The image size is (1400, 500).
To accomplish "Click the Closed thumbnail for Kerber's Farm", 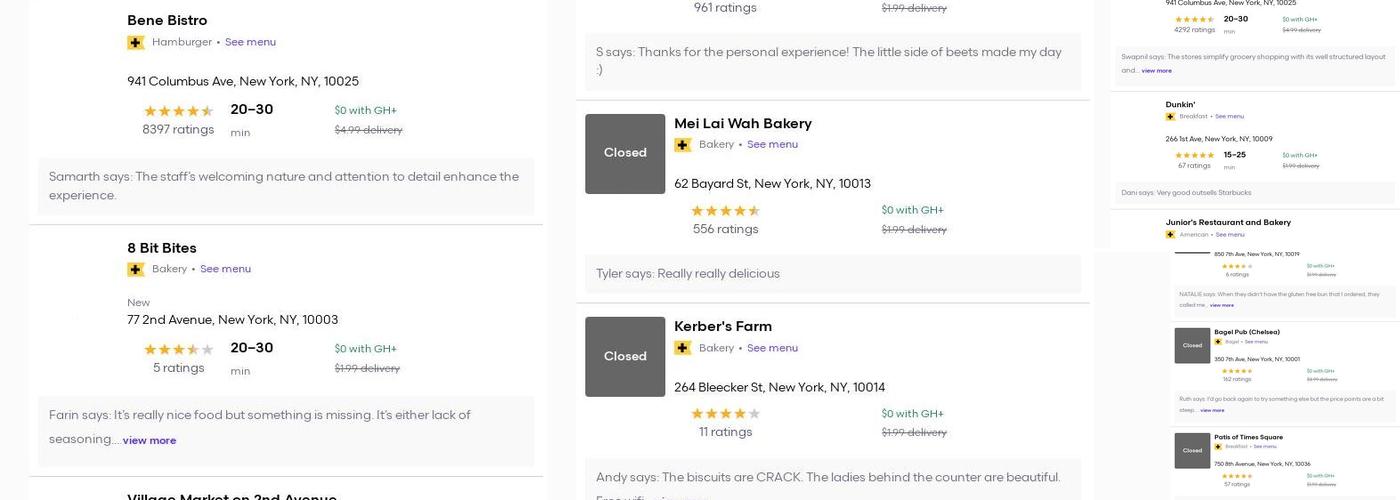I will [625, 357].
